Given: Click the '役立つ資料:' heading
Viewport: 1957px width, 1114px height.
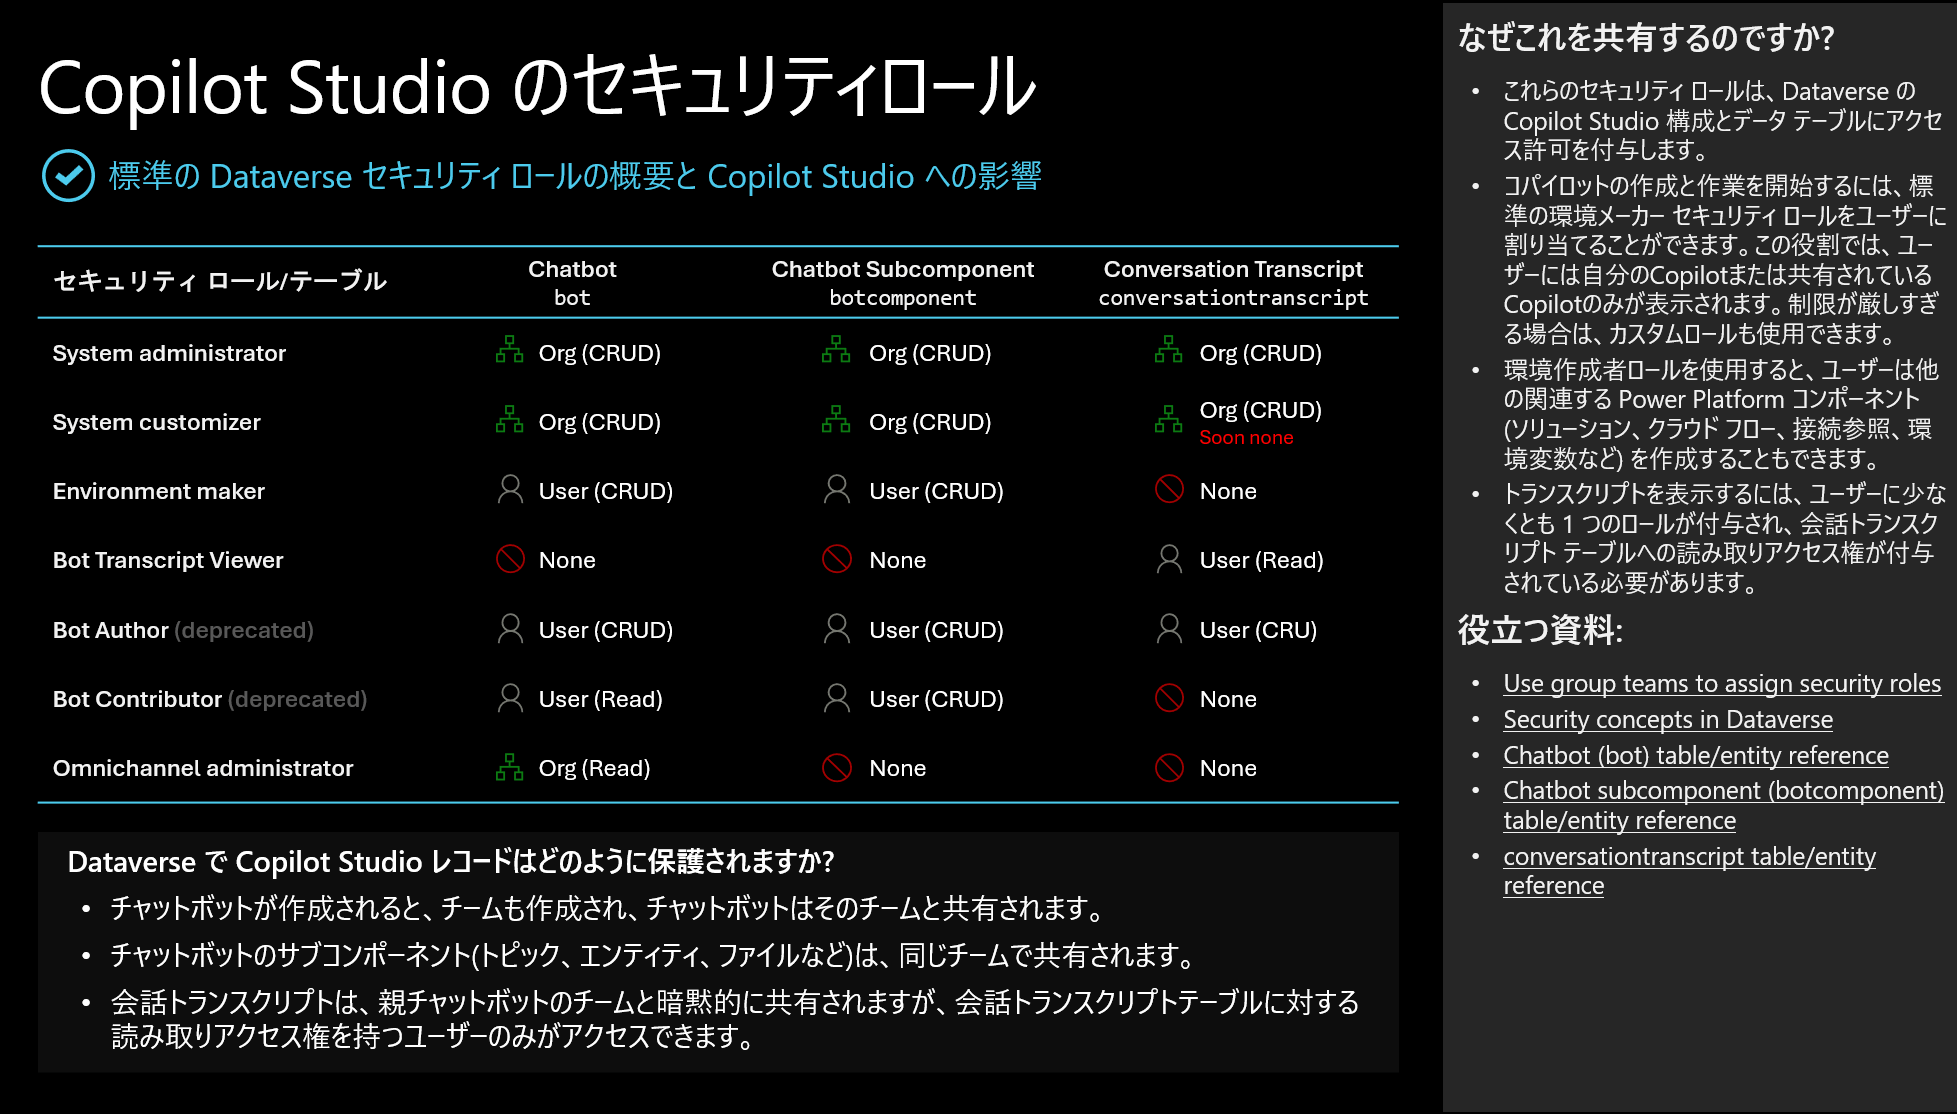Looking at the screenshot, I should [x=1540, y=630].
